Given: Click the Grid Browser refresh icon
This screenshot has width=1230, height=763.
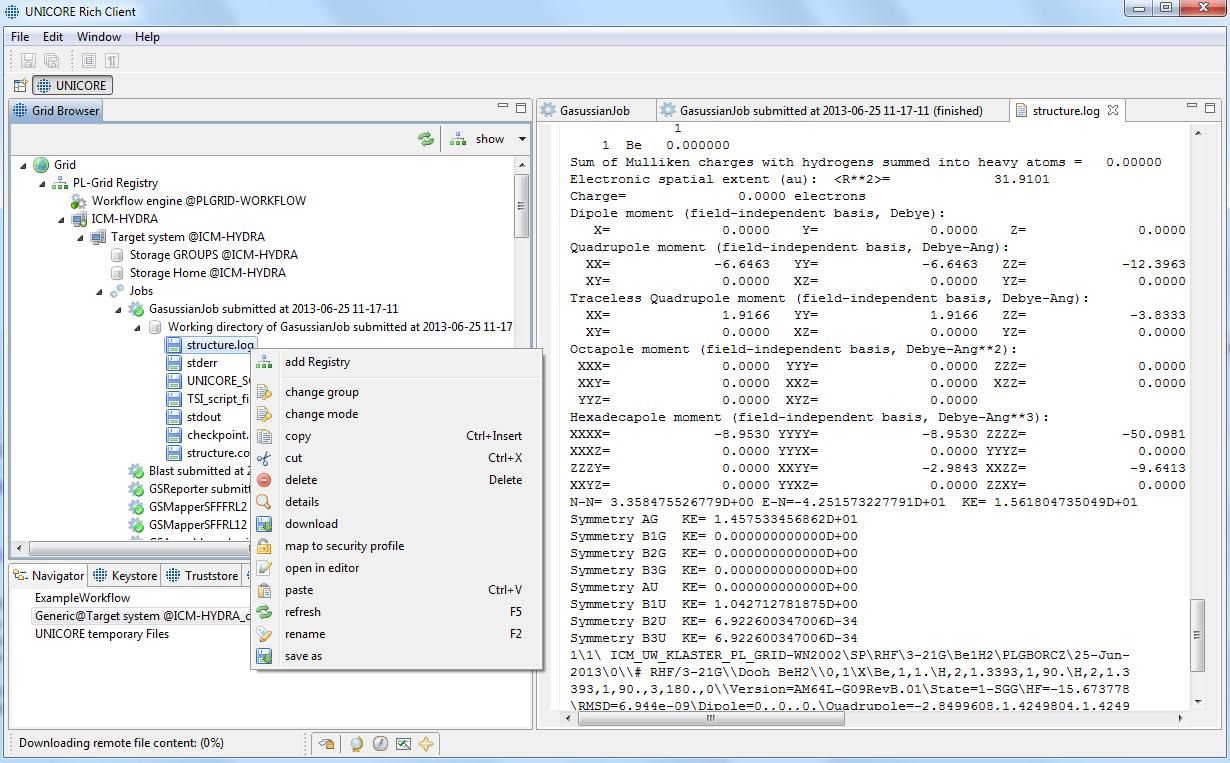Looking at the screenshot, I should [x=426, y=139].
